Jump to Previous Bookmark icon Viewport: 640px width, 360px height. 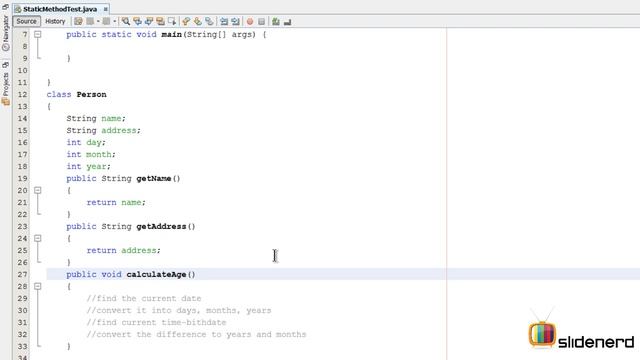[x=186, y=21]
